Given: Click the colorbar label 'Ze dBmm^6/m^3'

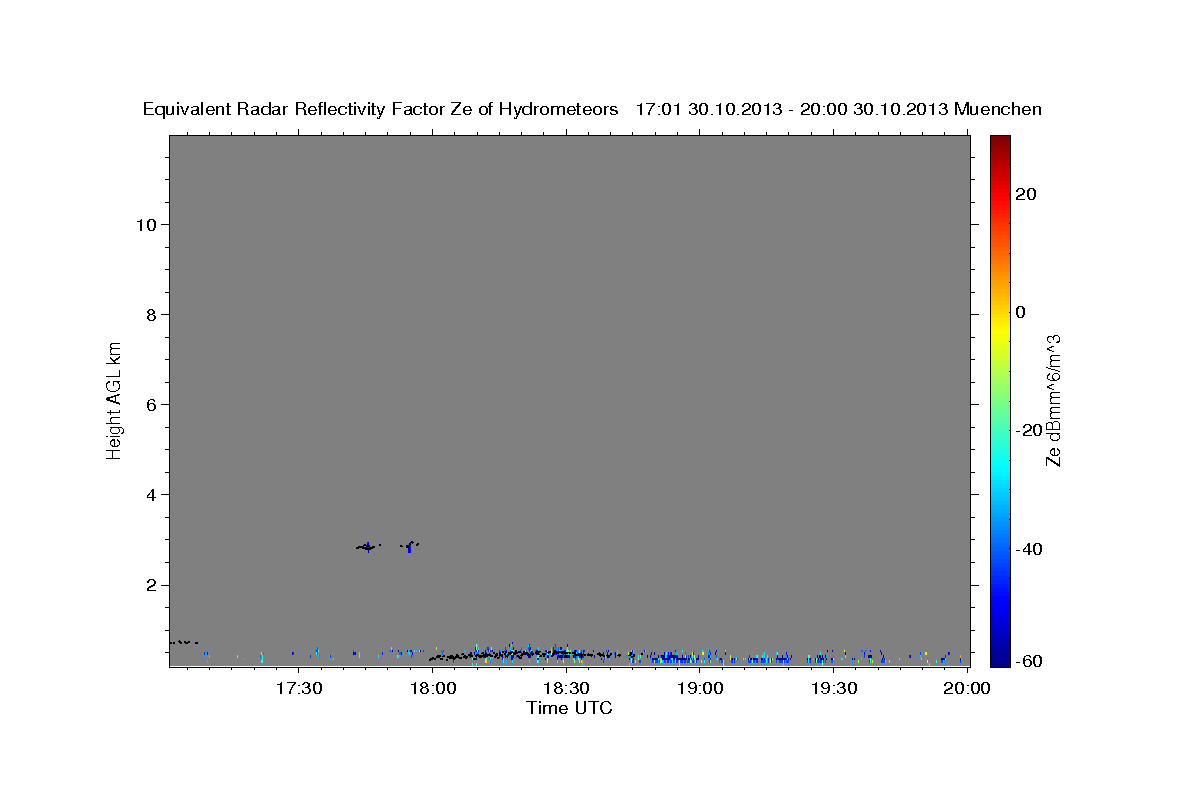Looking at the screenshot, I should point(1053,400).
